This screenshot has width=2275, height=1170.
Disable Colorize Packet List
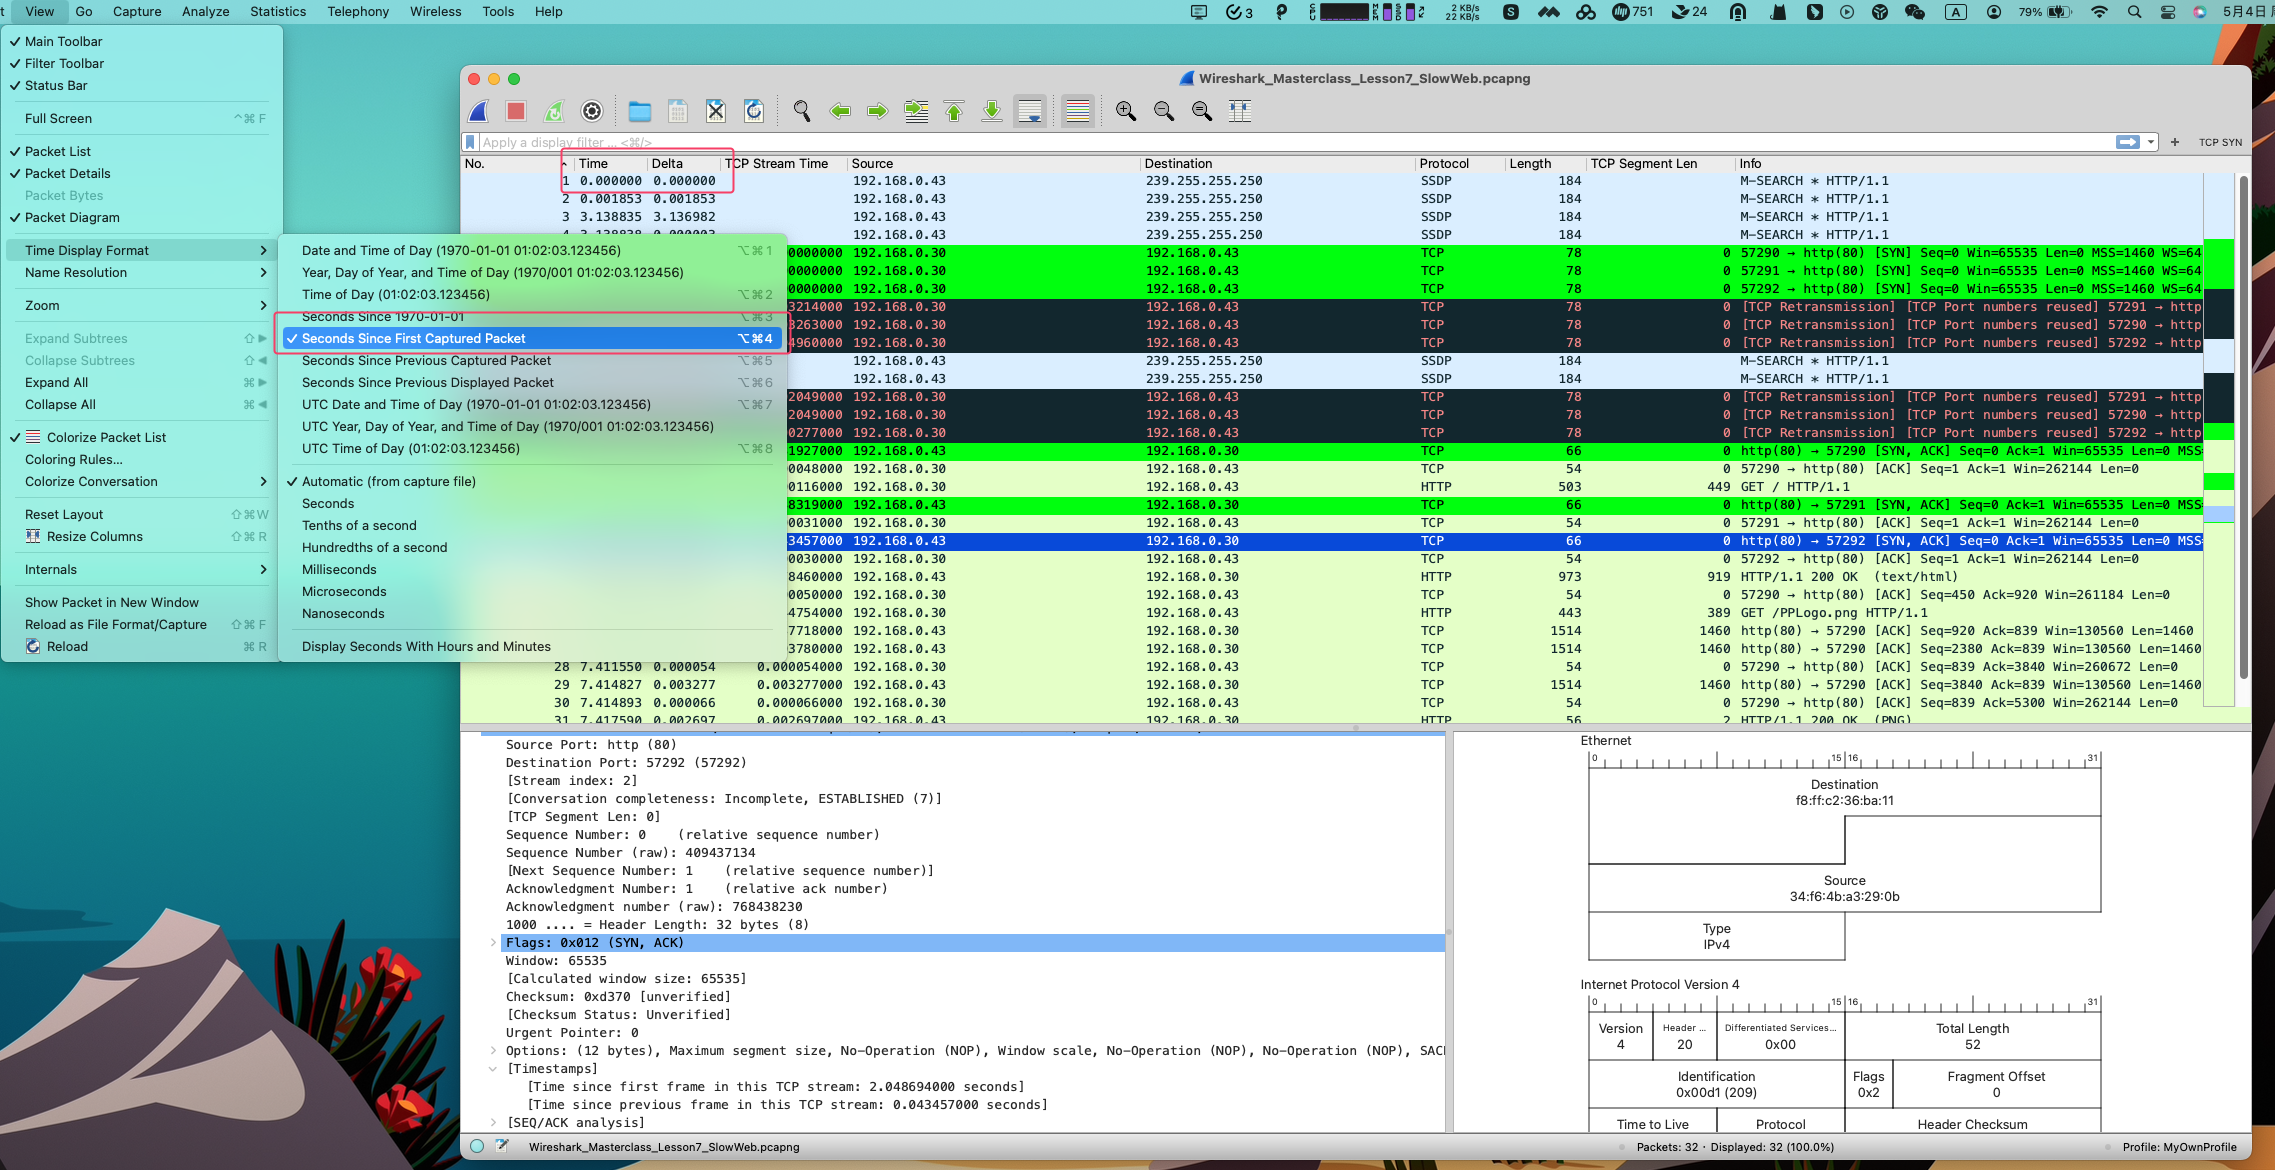[x=104, y=437]
